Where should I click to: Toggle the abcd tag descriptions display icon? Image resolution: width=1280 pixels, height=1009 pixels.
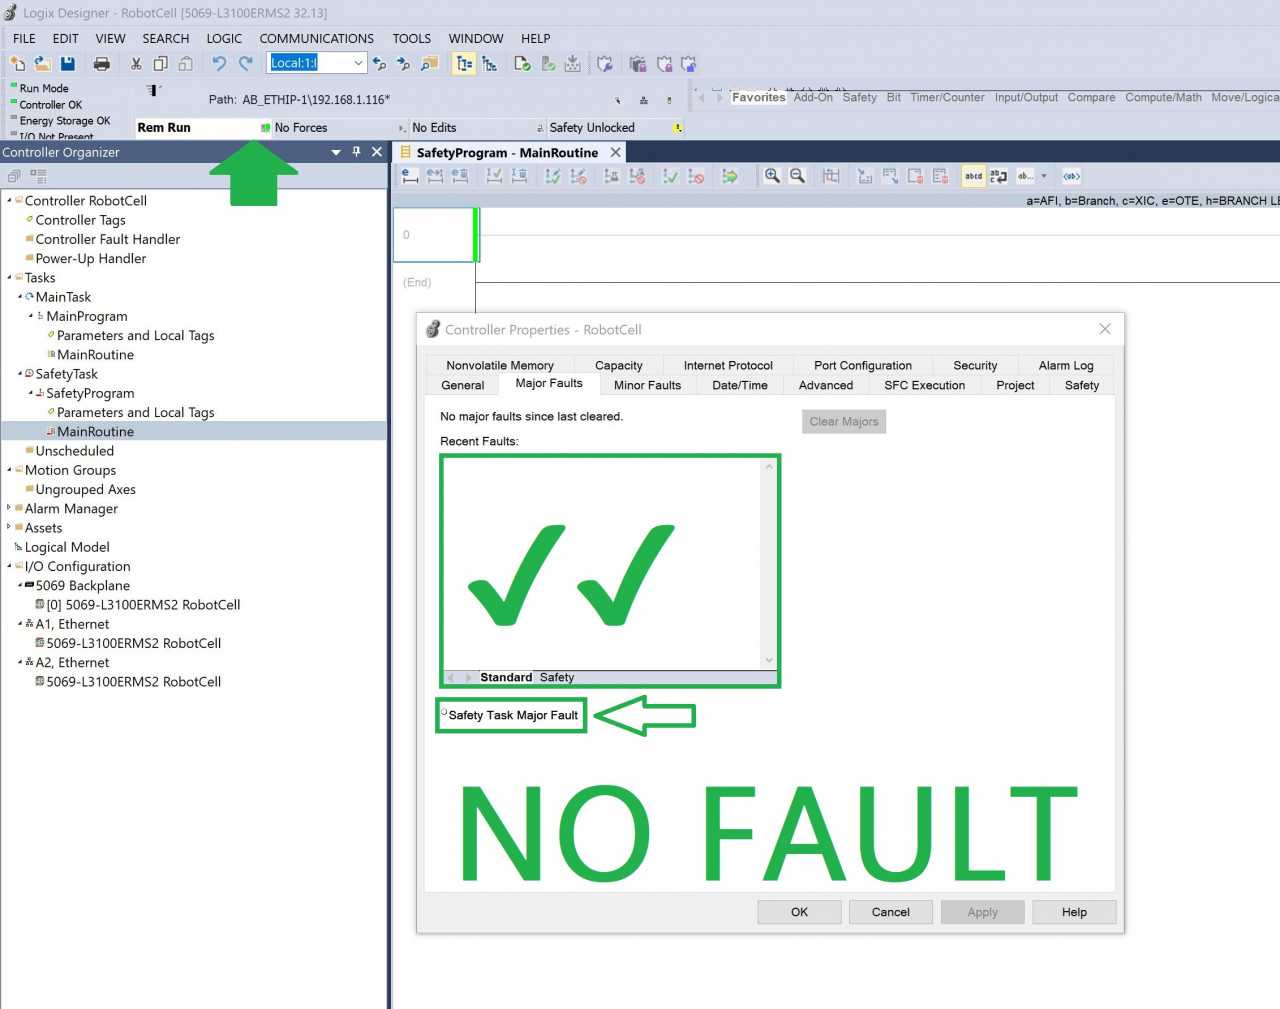pyautogui.click(x=973, y=176)
